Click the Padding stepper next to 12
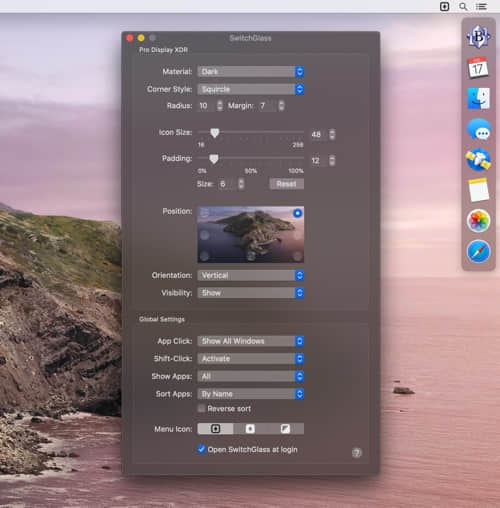The image size is (500, 508). point(332,160)
